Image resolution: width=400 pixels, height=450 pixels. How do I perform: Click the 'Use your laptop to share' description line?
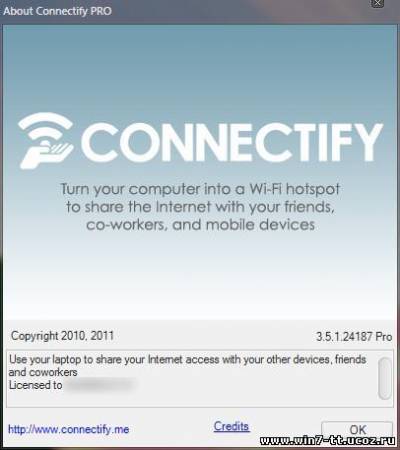click(x=188, y=359)
